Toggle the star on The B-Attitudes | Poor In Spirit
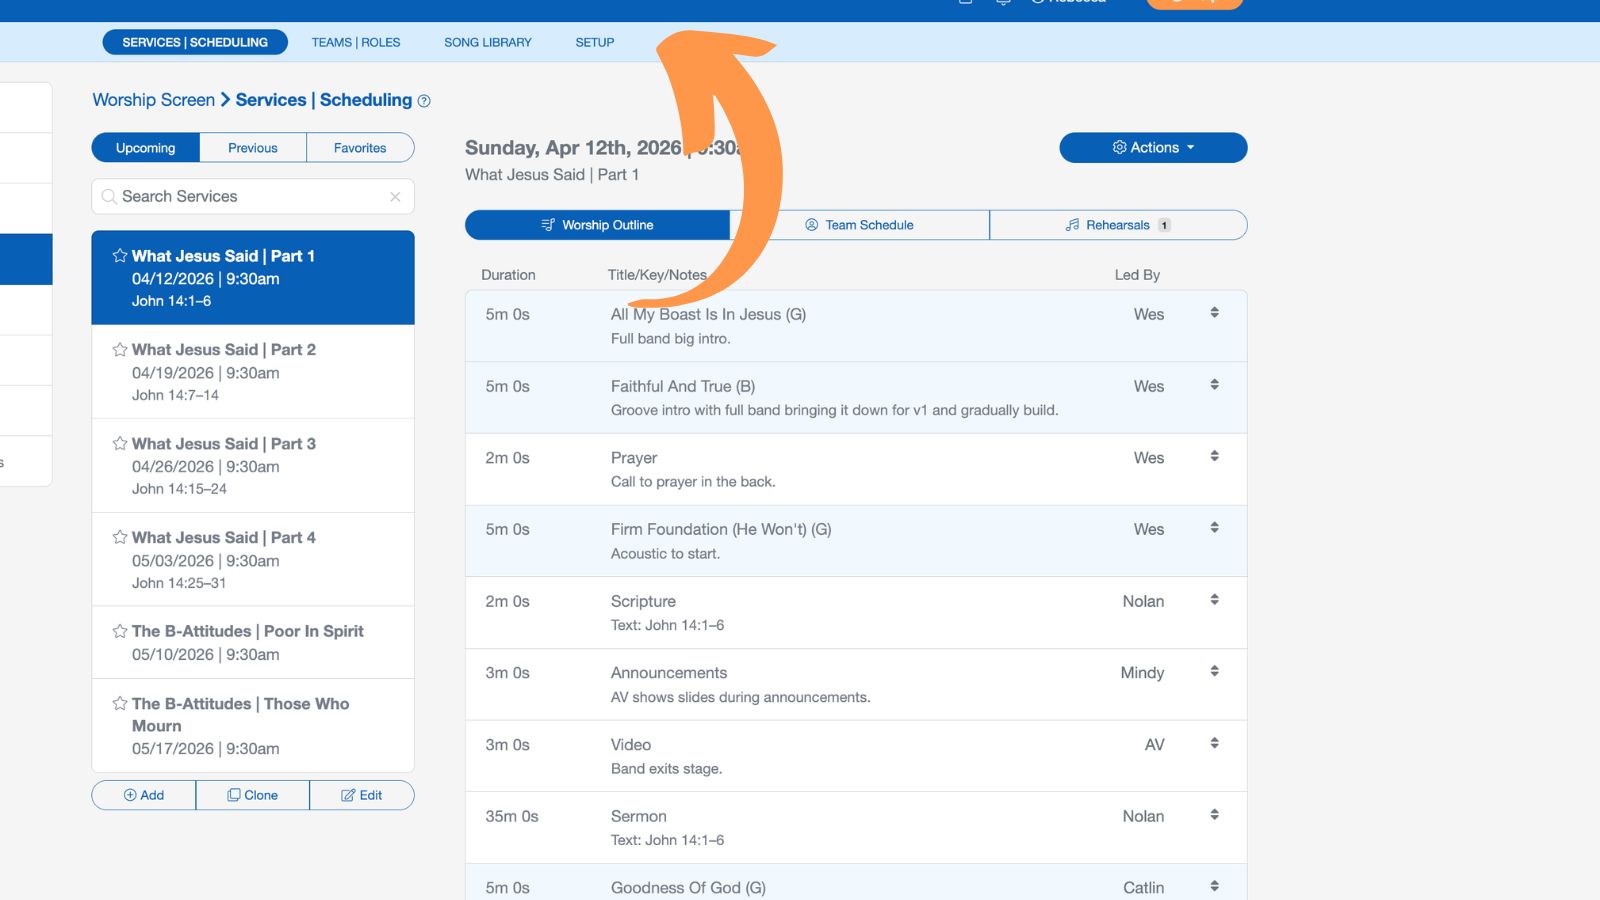 (120, 631)
